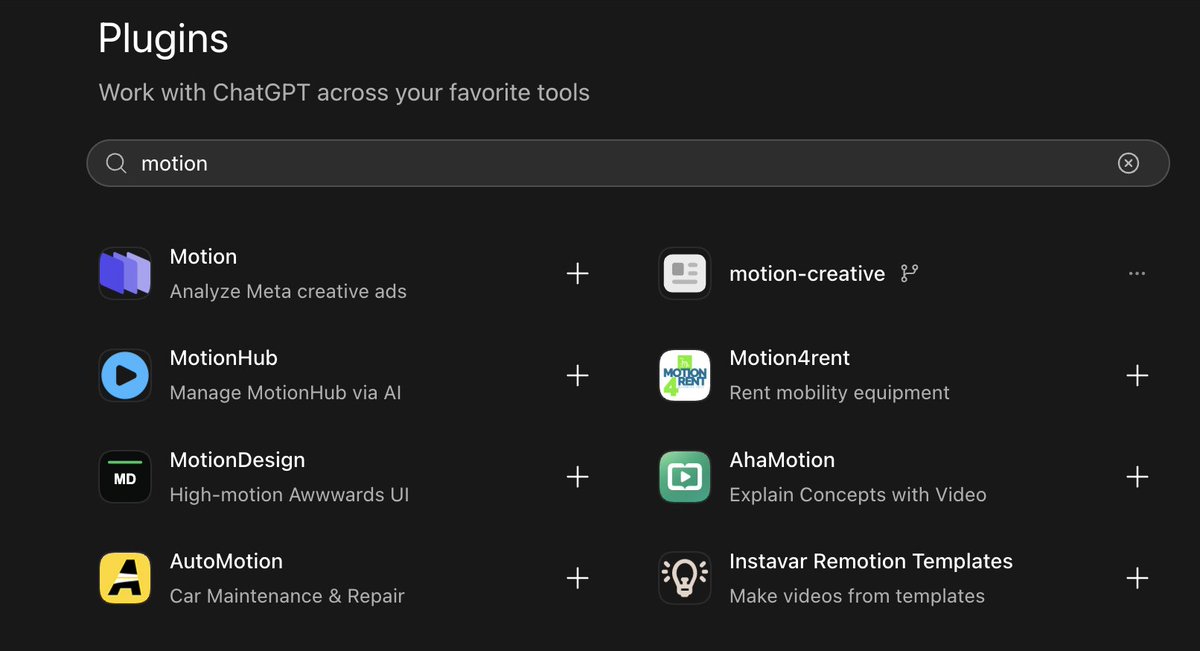Image resolution: width=1200 pixels, height=651 pixels.
Task: Click the 'Make videos from templates' description
Action: tap(857, 596)
